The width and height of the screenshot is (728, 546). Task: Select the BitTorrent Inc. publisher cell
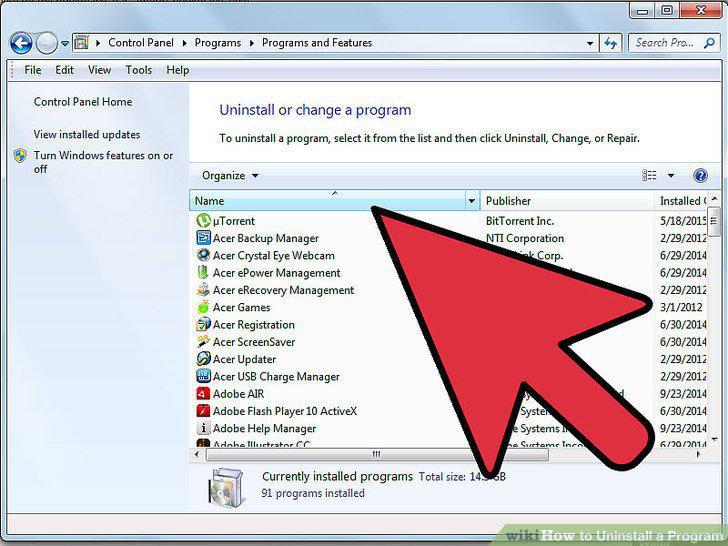click(520, 221)
